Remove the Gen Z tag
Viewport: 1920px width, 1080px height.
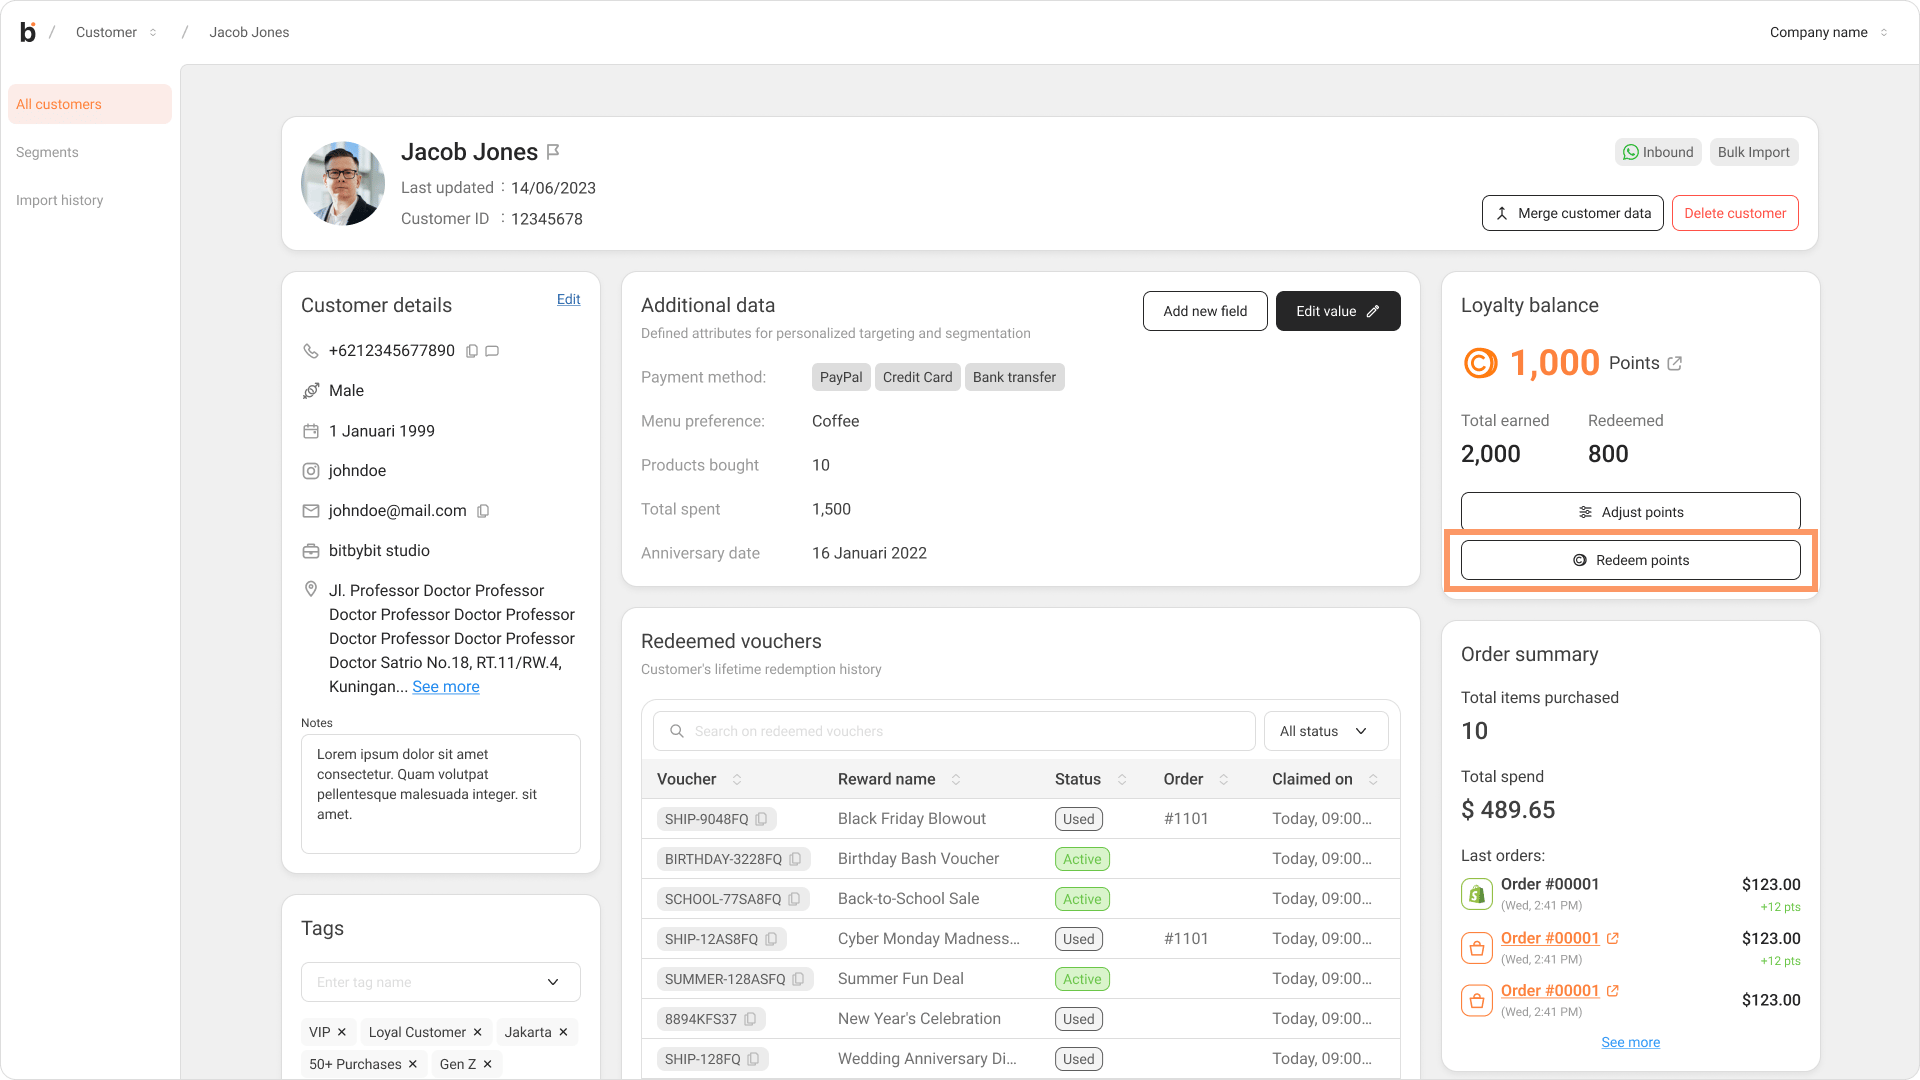(488, 1064)
